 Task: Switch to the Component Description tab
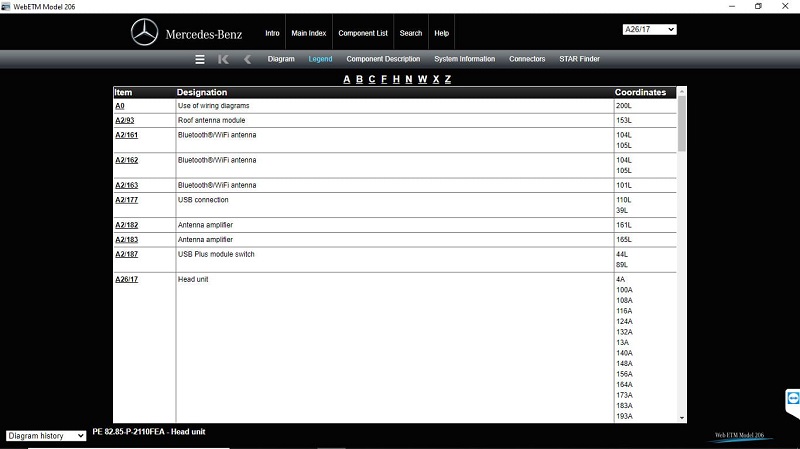(383, 59)
